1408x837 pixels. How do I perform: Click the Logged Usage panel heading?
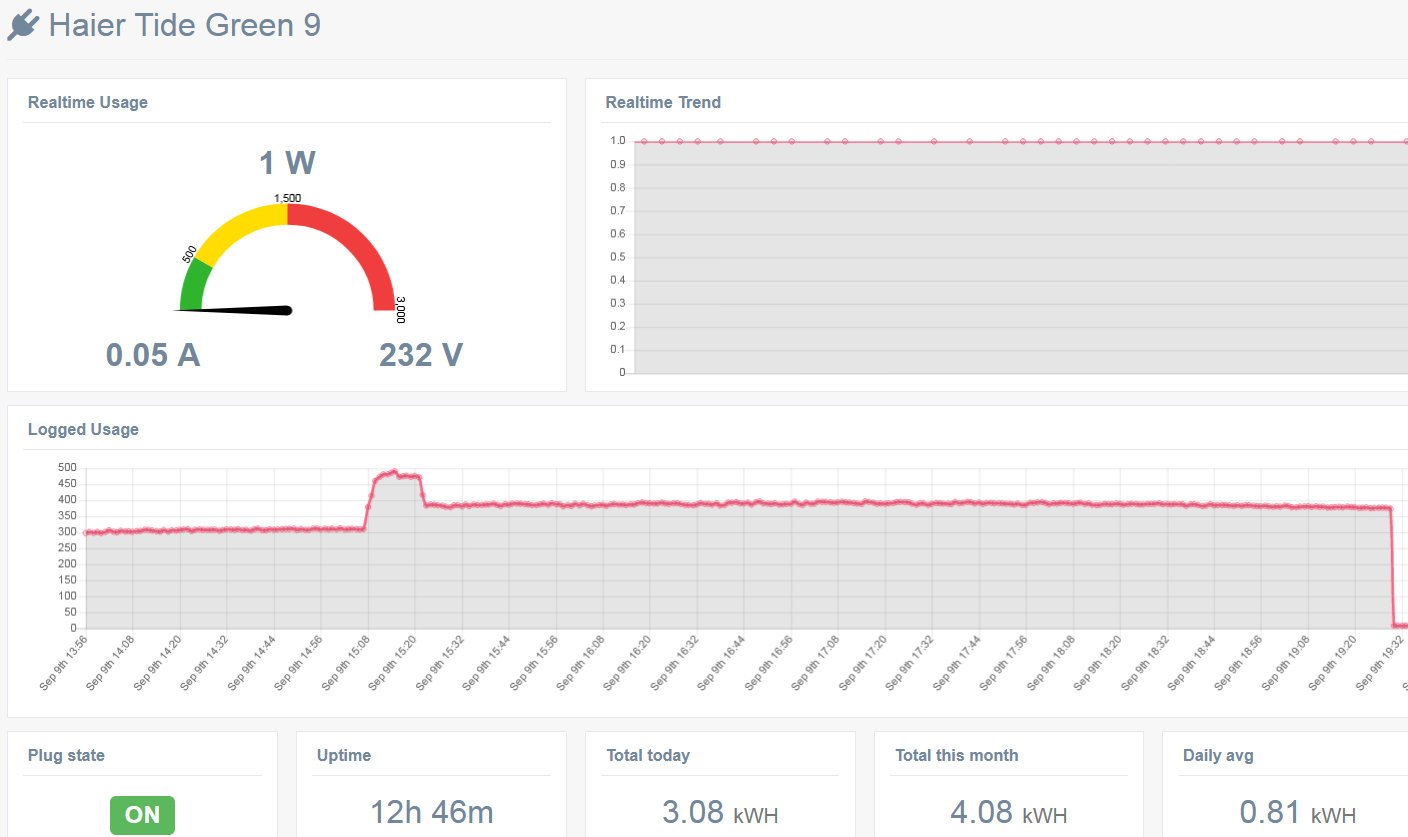83,429
